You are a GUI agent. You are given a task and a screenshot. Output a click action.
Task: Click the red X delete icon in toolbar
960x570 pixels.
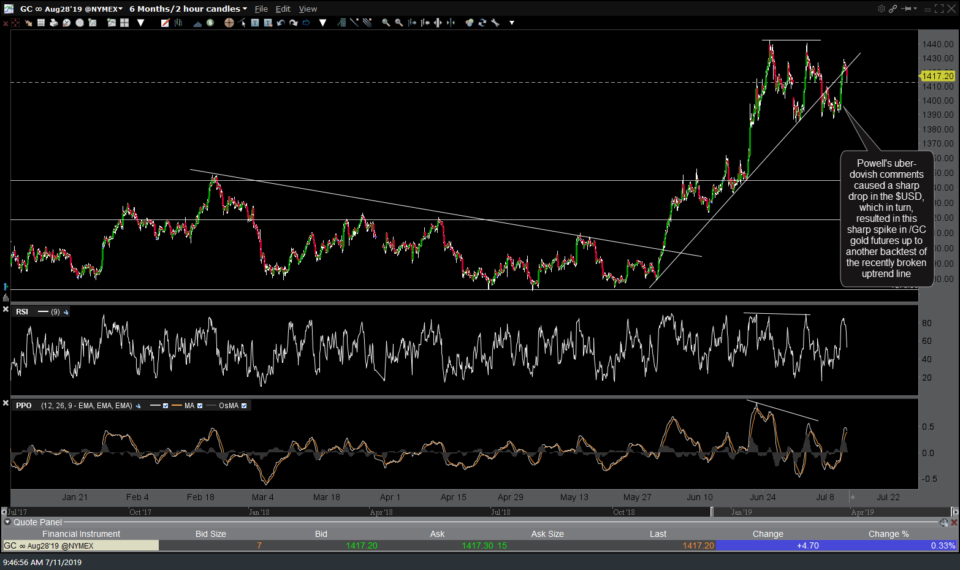(x=5, y=23)
